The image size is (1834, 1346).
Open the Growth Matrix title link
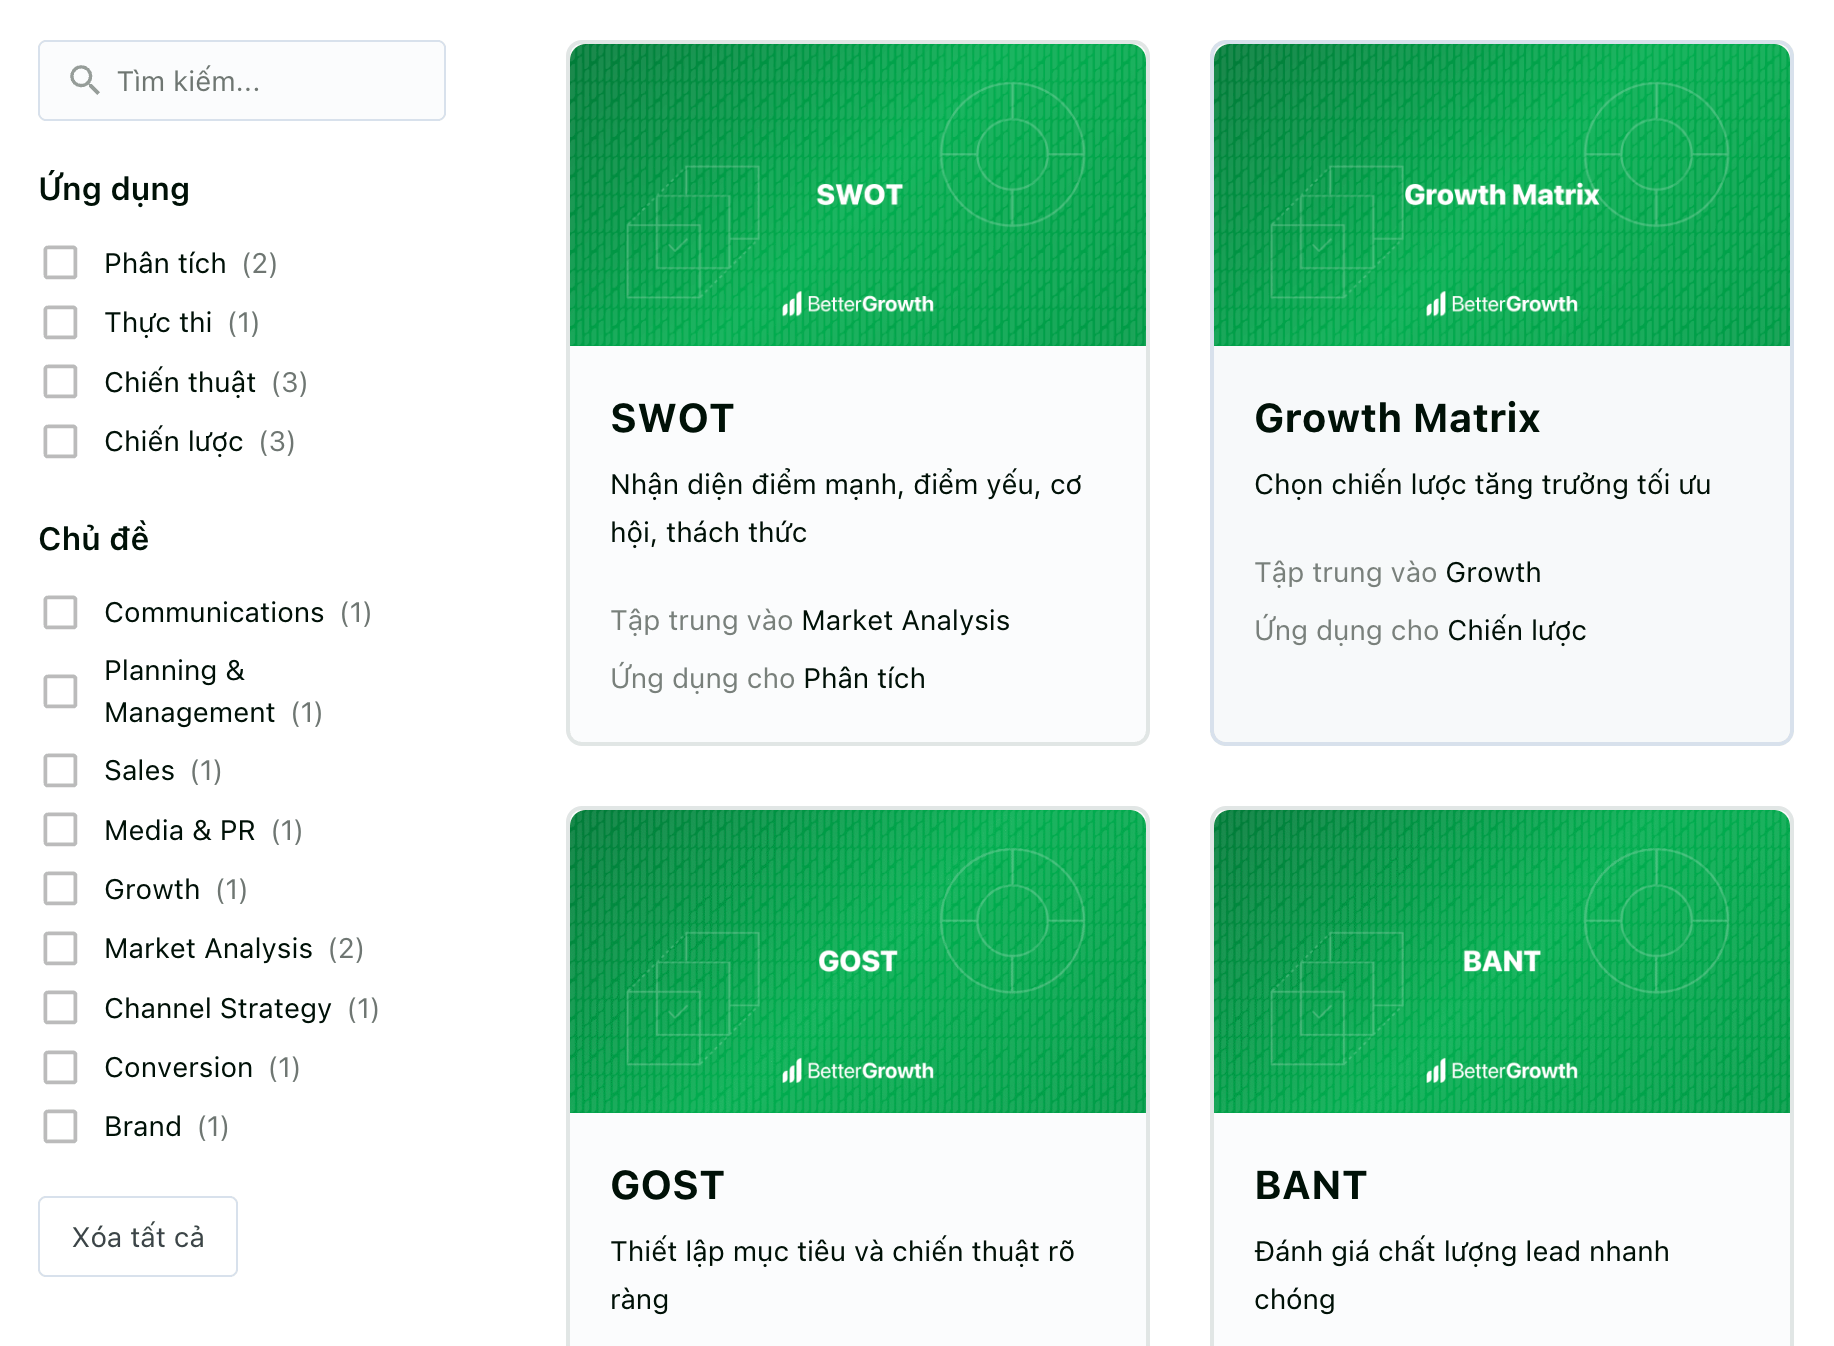1397,418
